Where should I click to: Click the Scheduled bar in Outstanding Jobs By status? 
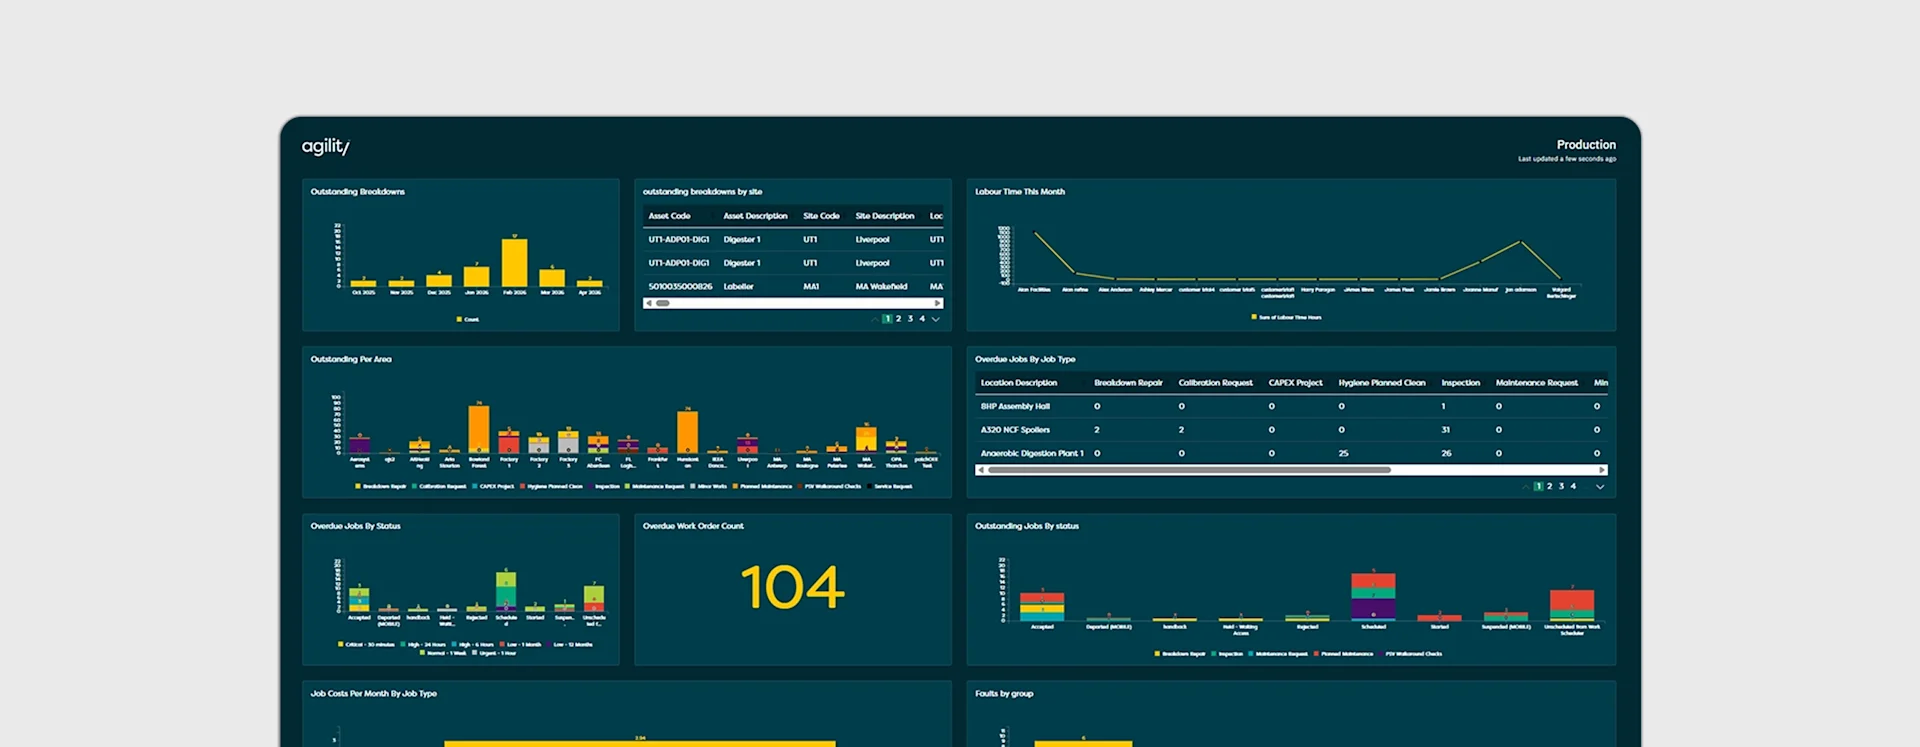(x=1373, y=597)
